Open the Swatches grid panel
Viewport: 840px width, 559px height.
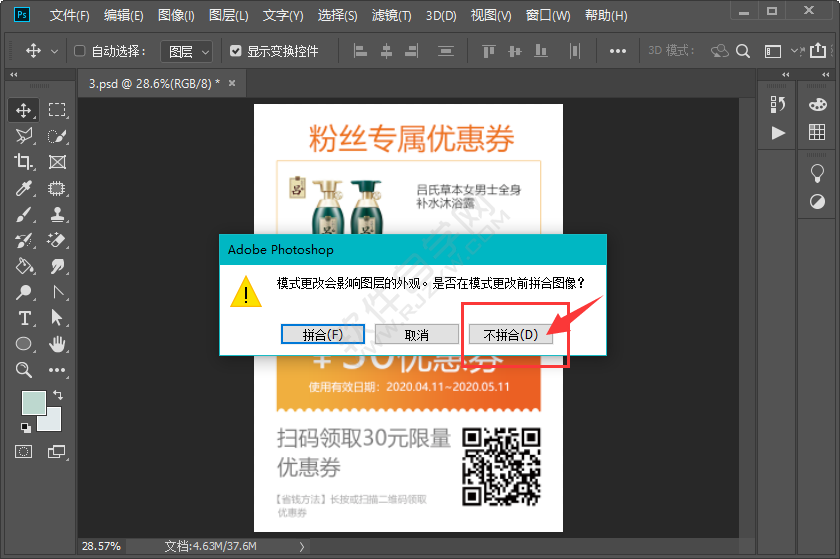tap(817, 133)
